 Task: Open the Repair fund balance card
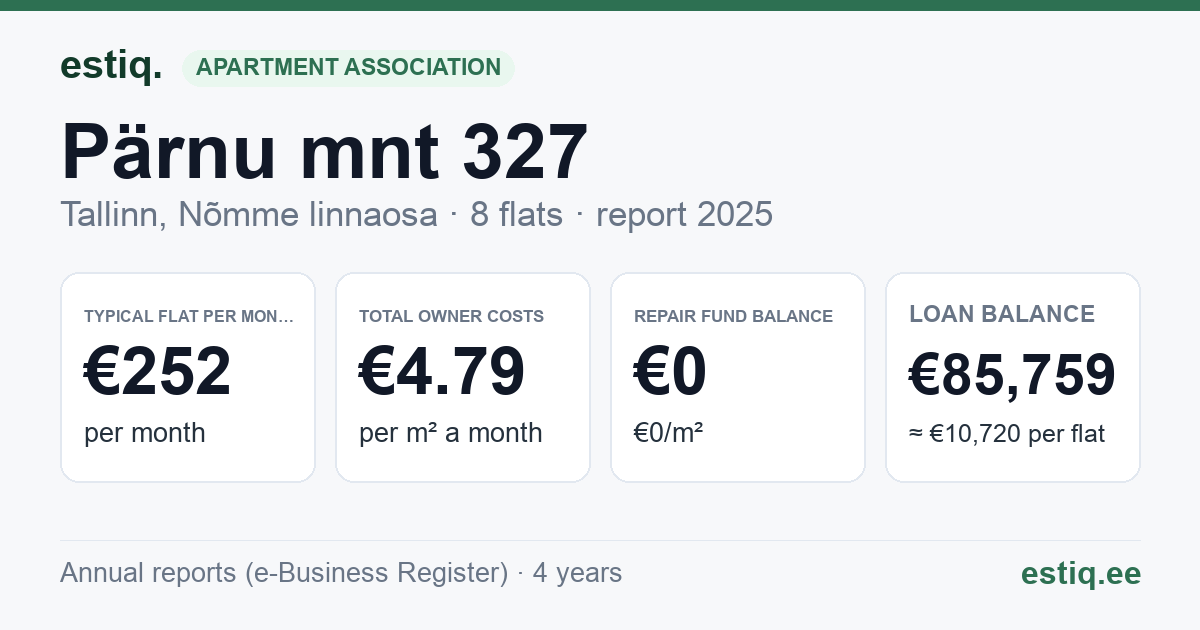[738, 377]
